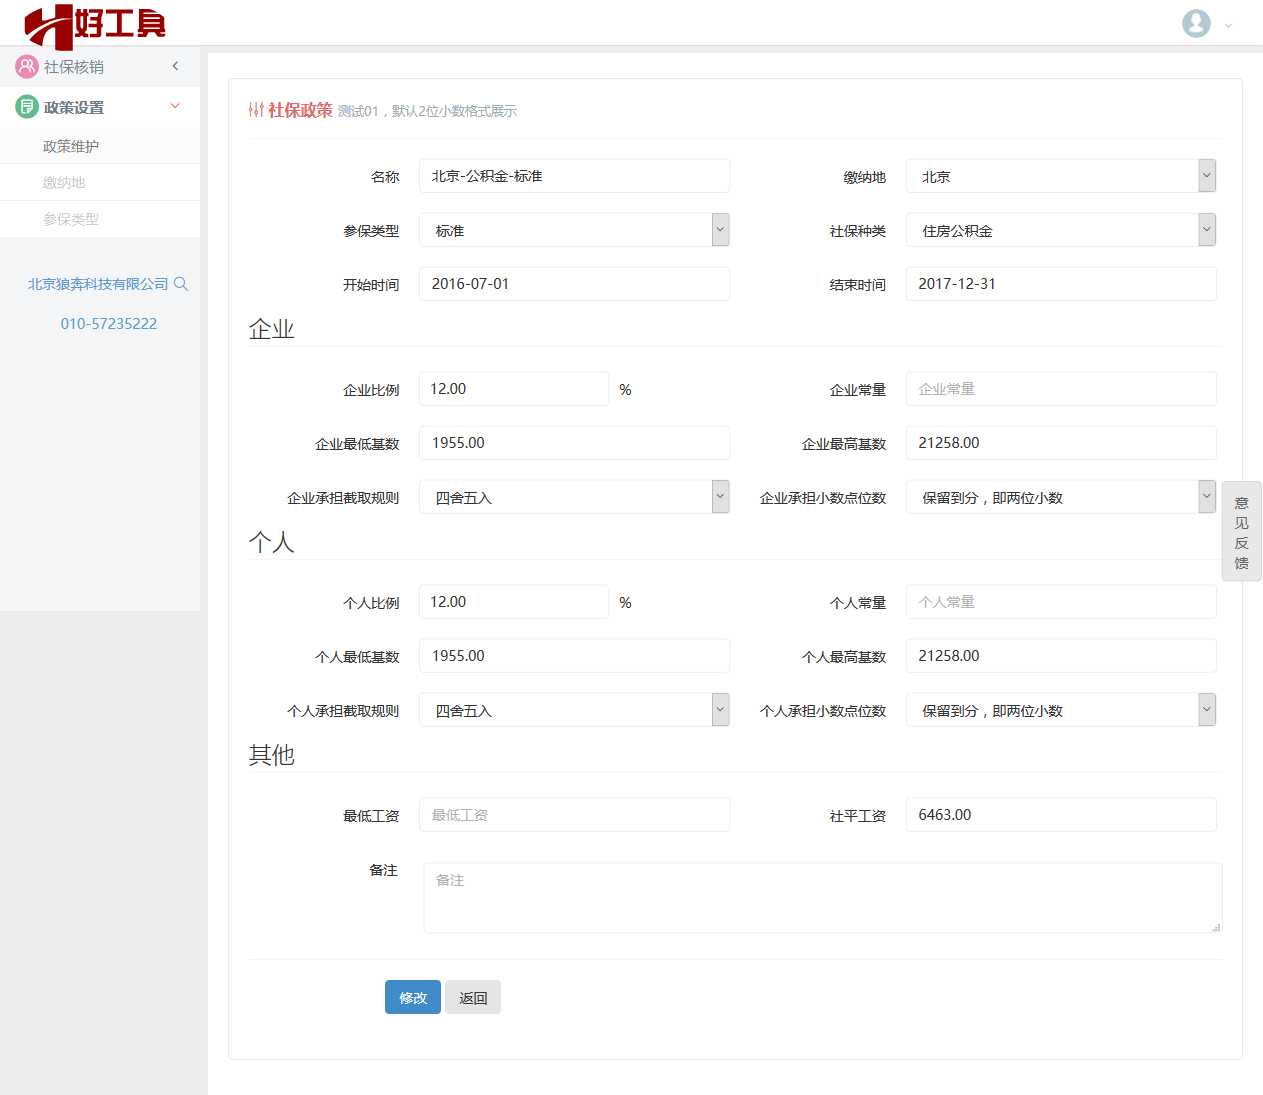The width and height of the screenshot is (1263, 1095).
Task: Click the 备注 text area
Action: click(822, 898)
